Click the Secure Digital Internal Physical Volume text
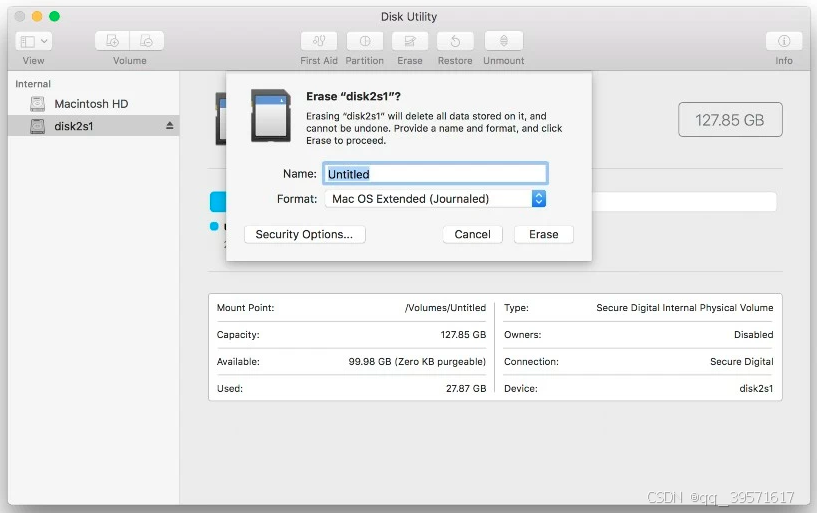The width and height of the screenshot is (817, 513). pyautogui.click(x=685, y=308)
